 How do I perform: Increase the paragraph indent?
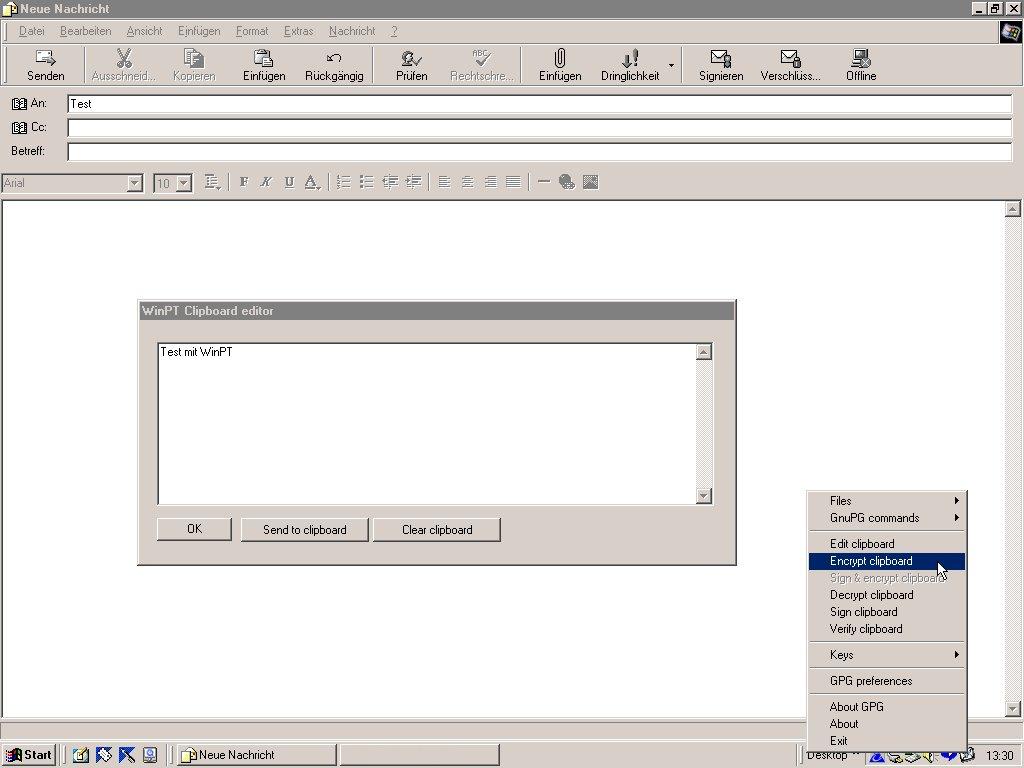(413, 182)
